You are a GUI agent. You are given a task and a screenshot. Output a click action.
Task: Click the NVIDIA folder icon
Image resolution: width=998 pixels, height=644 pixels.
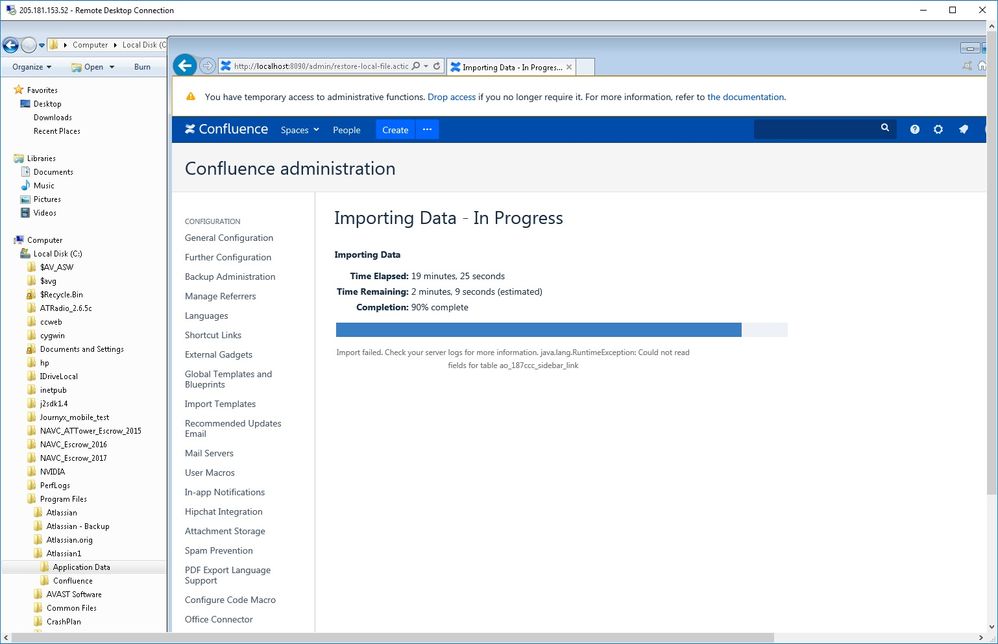(31, 472)
